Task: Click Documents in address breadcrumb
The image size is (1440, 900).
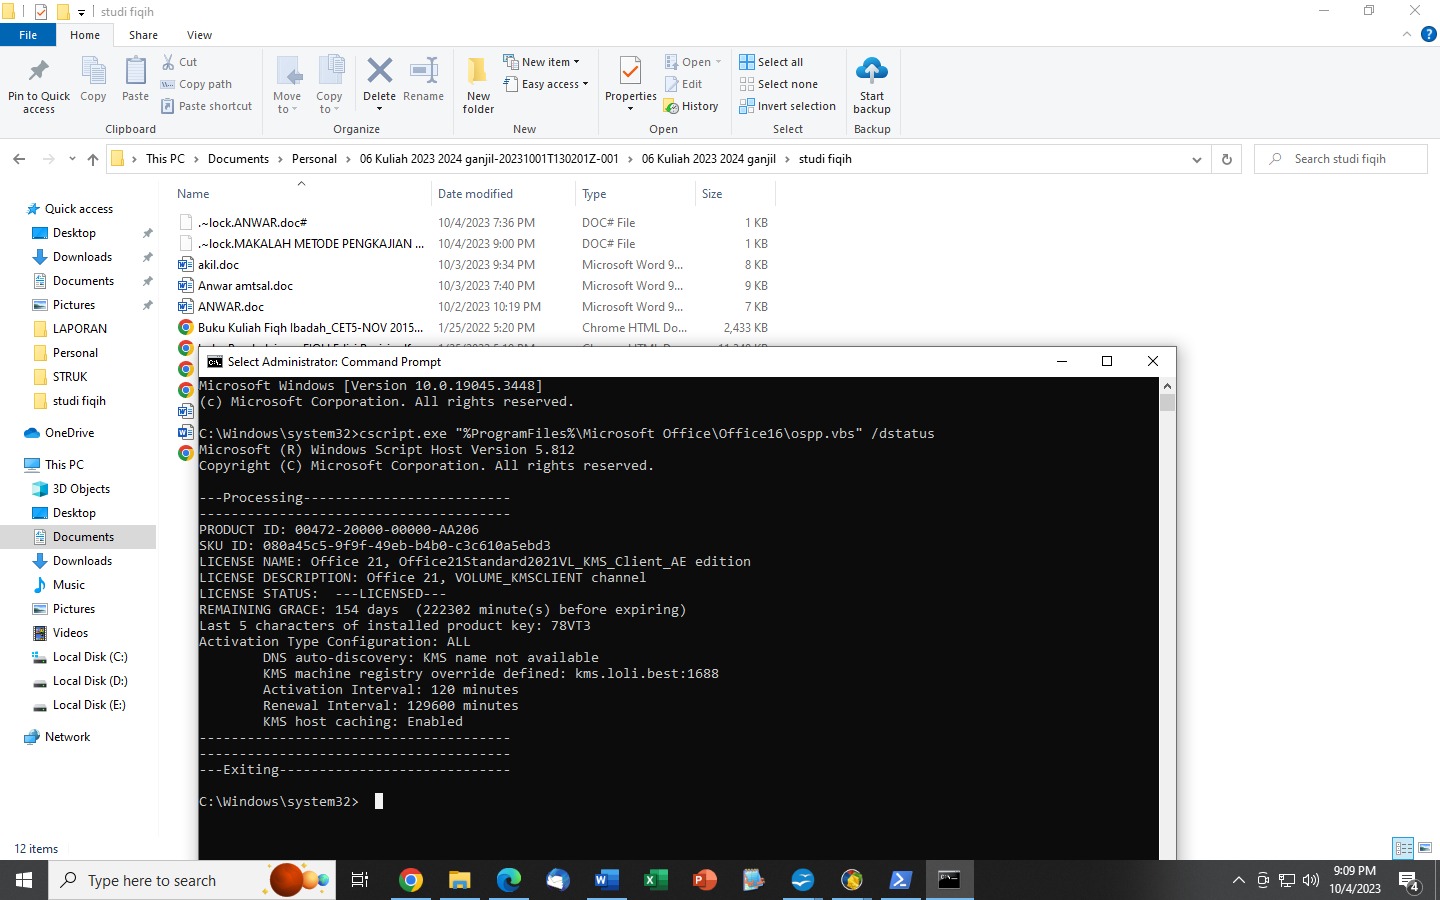Action: 238,159
